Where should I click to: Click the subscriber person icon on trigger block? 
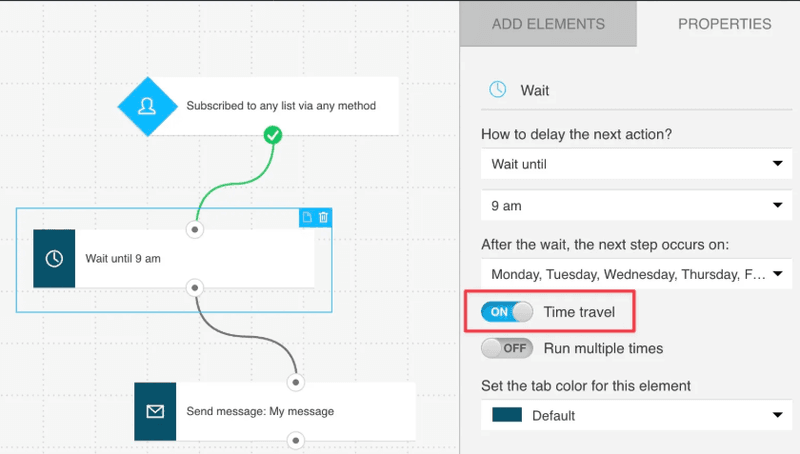pos(146,105)
